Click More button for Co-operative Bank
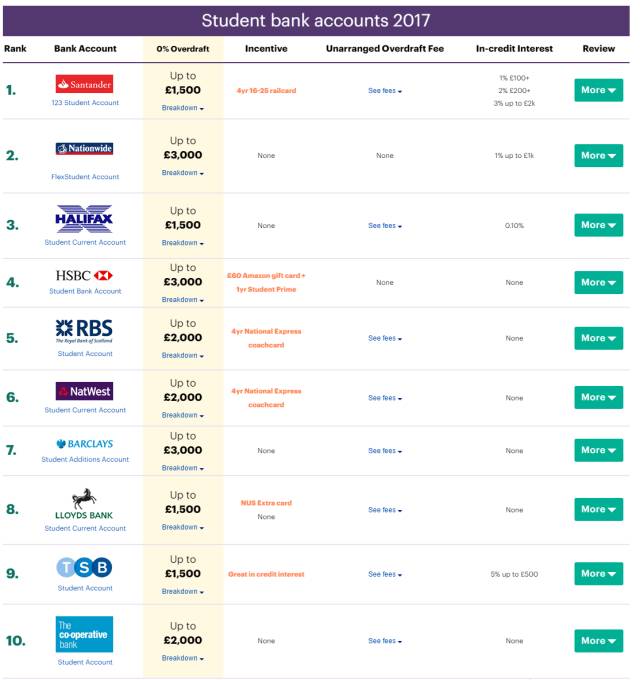640x680 pixels. pyautogui.click(x=599, y=641)
